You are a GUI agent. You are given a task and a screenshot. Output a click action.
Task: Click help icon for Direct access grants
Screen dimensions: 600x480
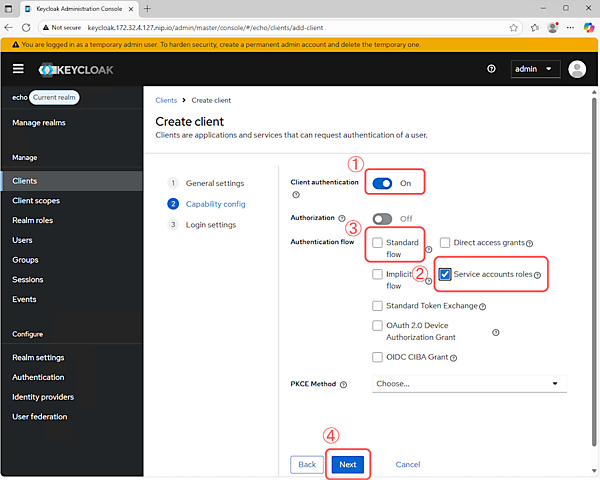coord(530,243)
